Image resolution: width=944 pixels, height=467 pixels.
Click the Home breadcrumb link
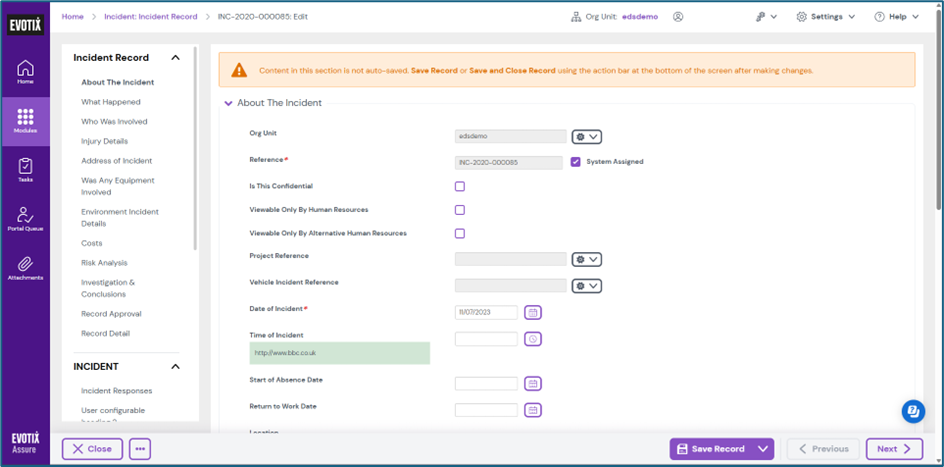click(72, 17)
